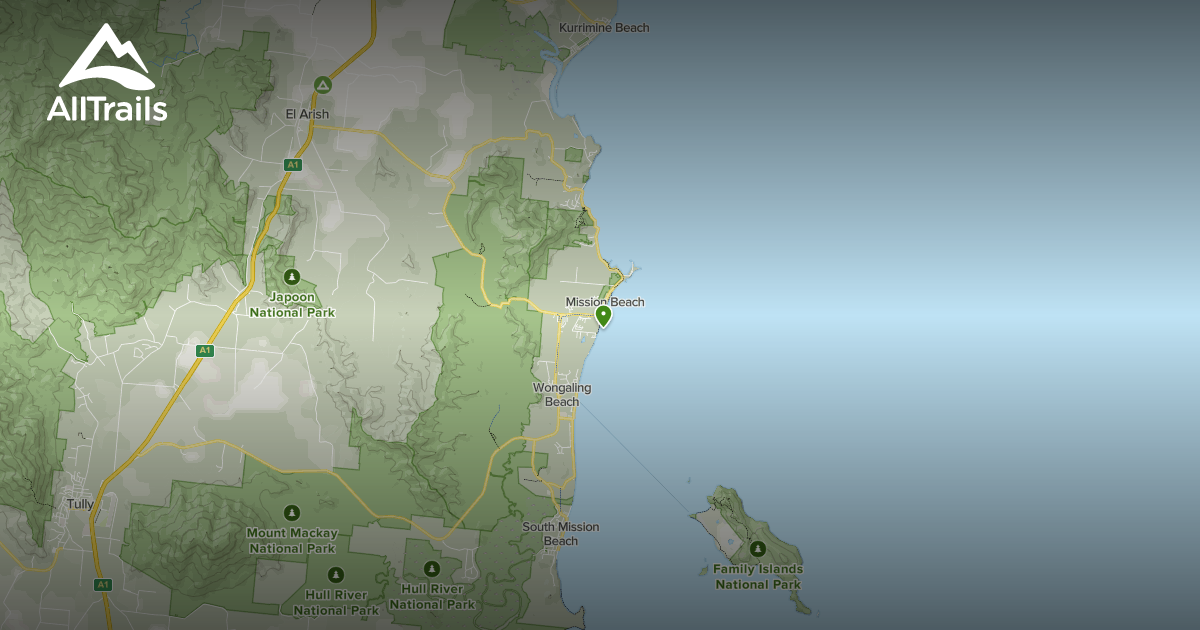
Task: Click the AllTrails mountain logo
Action: (x=106, y=56)
